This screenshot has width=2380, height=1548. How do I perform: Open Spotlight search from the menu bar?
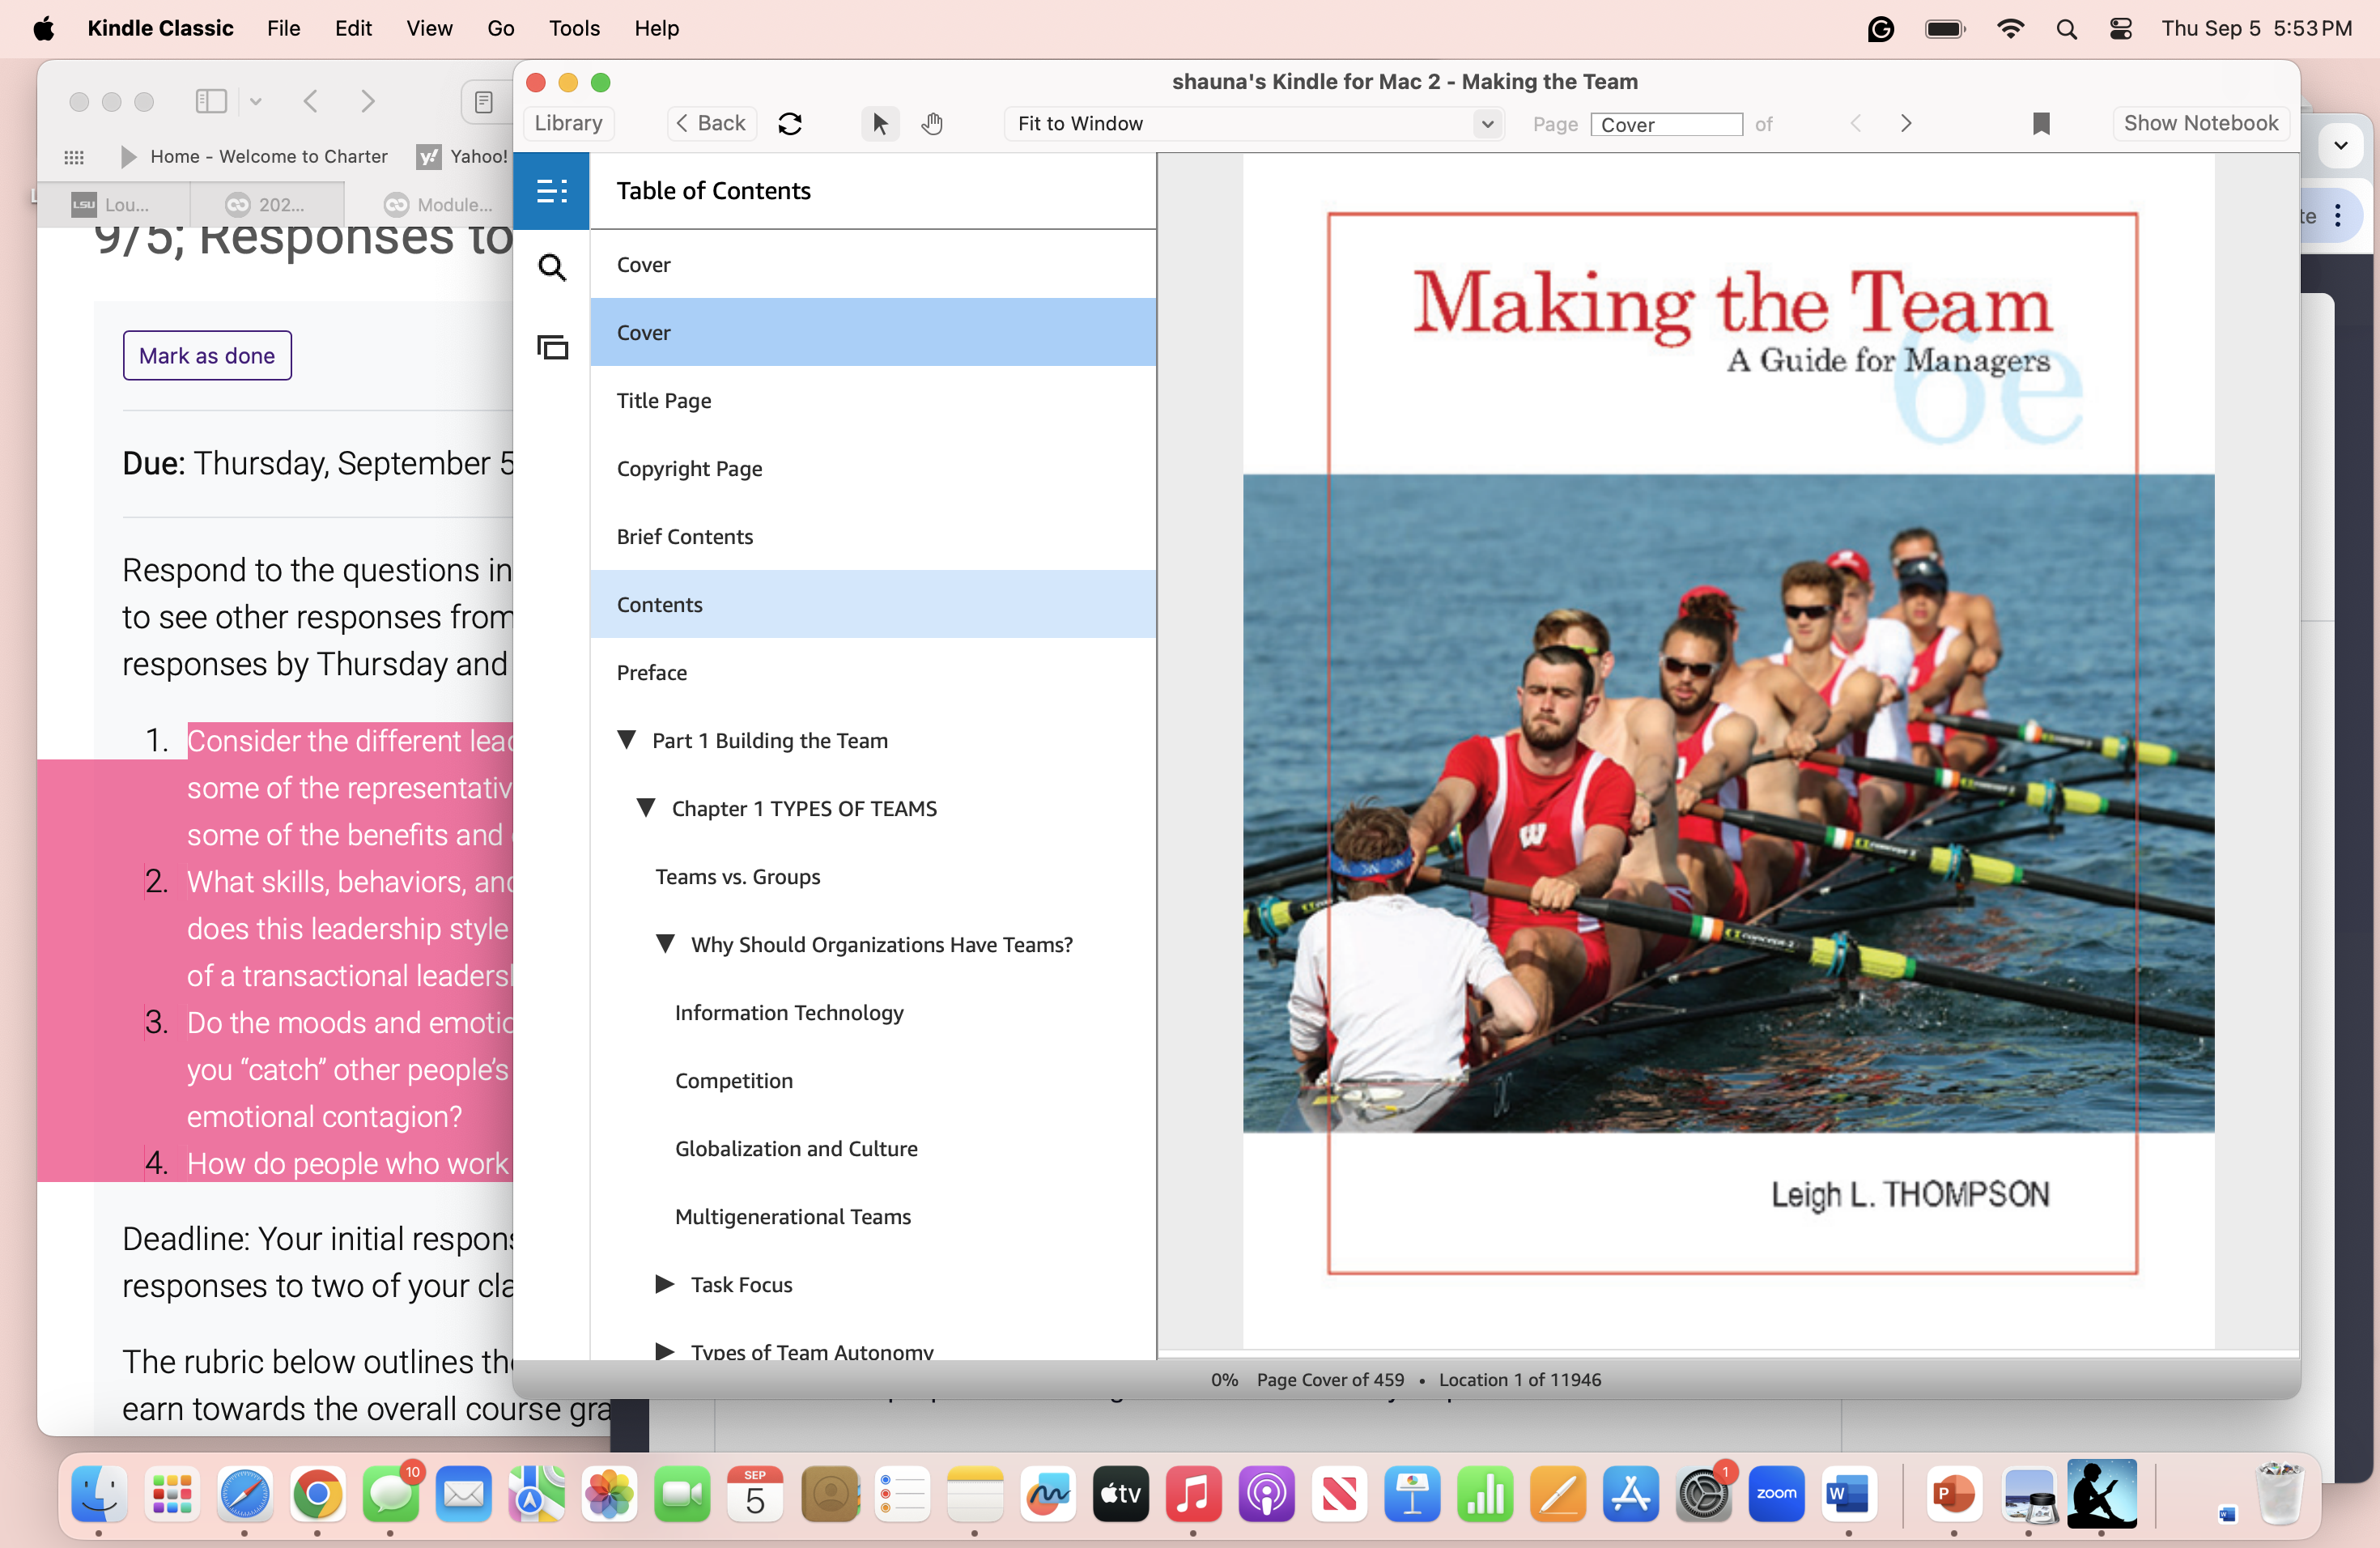tap(2066, 28)
